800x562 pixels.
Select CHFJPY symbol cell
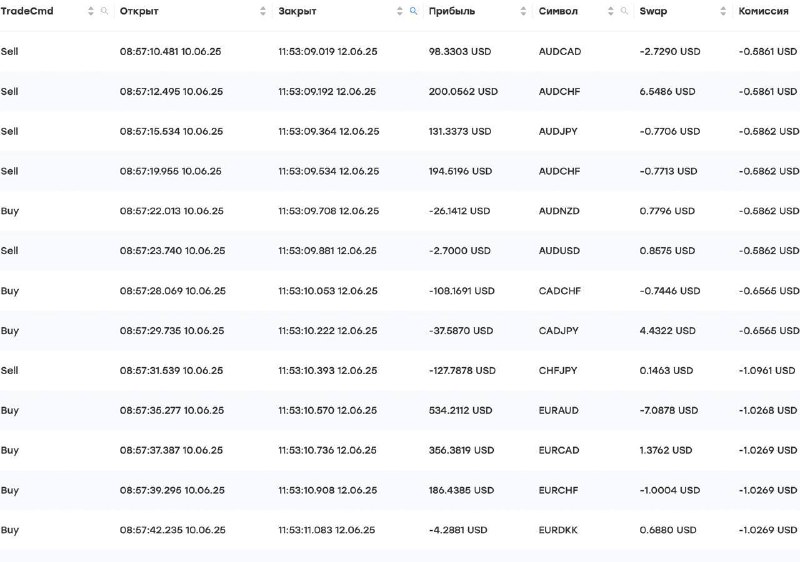(x=558, y=371)
